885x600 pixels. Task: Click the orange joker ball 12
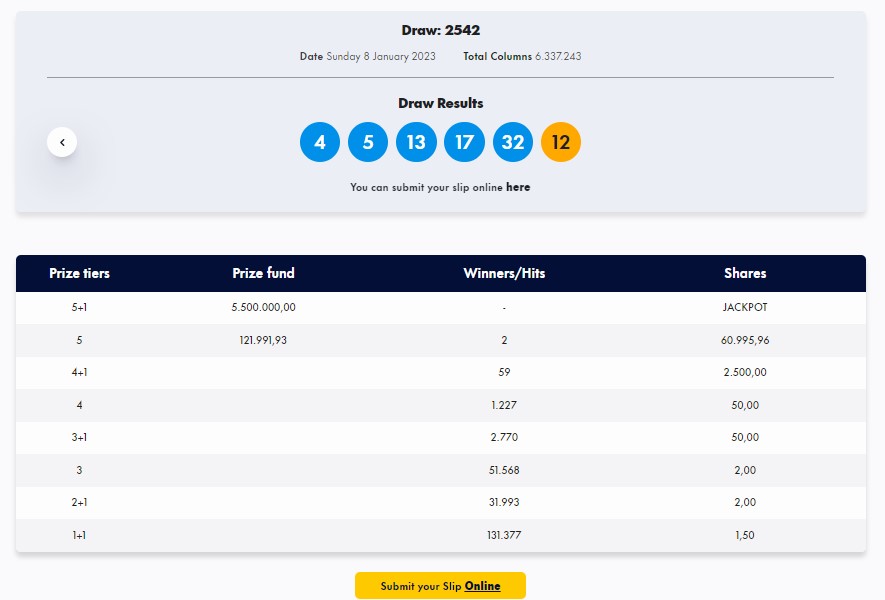pos(561,142)
